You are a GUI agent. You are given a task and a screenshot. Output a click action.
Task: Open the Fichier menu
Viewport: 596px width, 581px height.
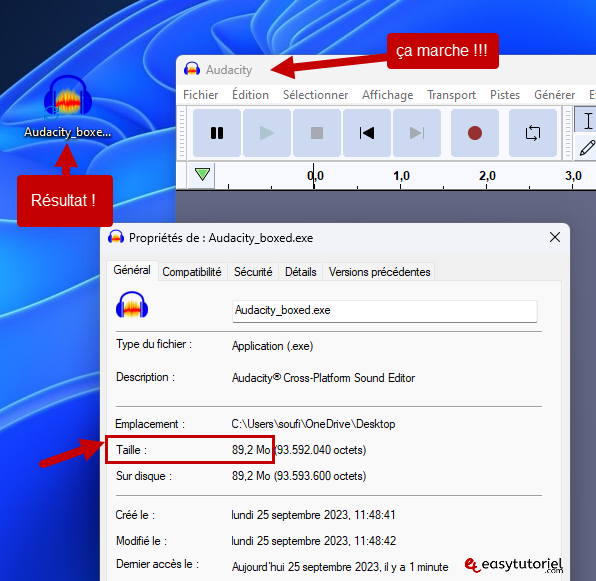pos(201,95)
